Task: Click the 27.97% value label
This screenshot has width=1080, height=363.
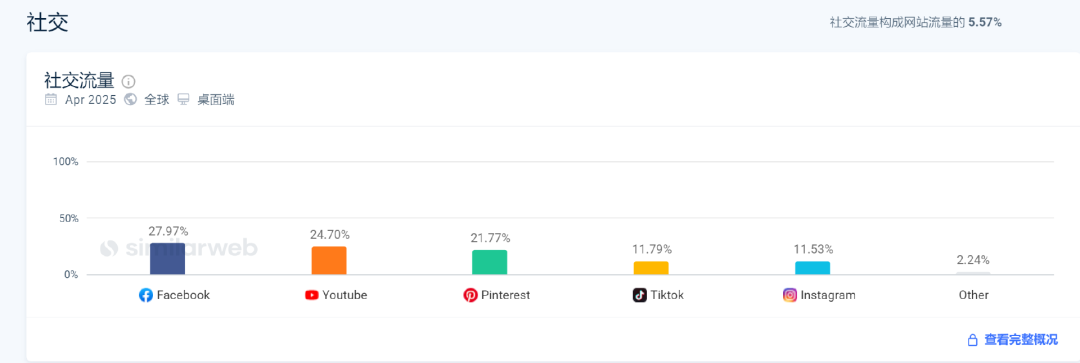Action: 168,231
